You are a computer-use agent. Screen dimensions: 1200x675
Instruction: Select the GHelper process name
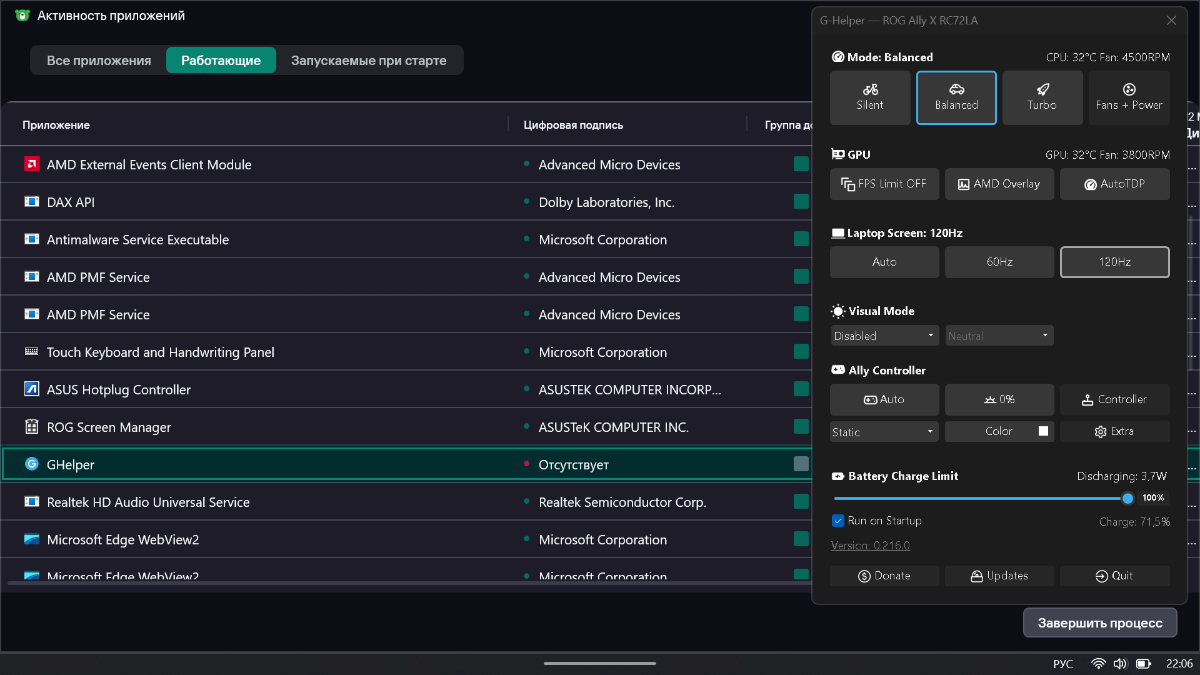click(x=71, y=465)
